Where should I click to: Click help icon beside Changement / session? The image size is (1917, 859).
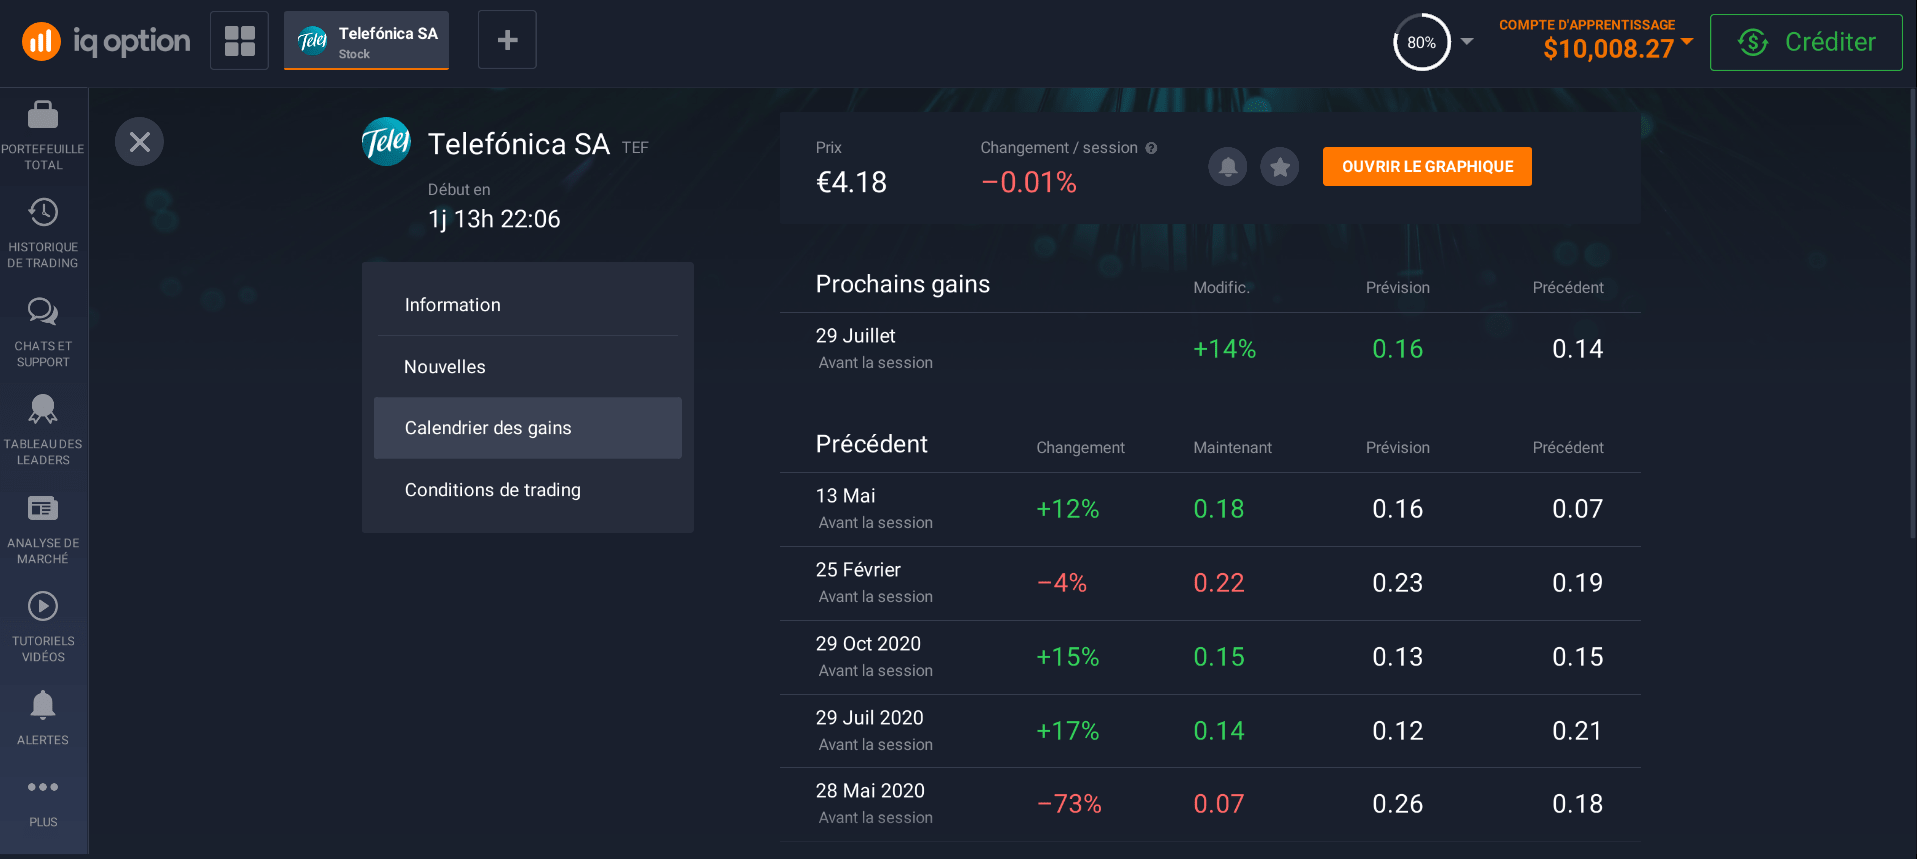[1151, 148]
